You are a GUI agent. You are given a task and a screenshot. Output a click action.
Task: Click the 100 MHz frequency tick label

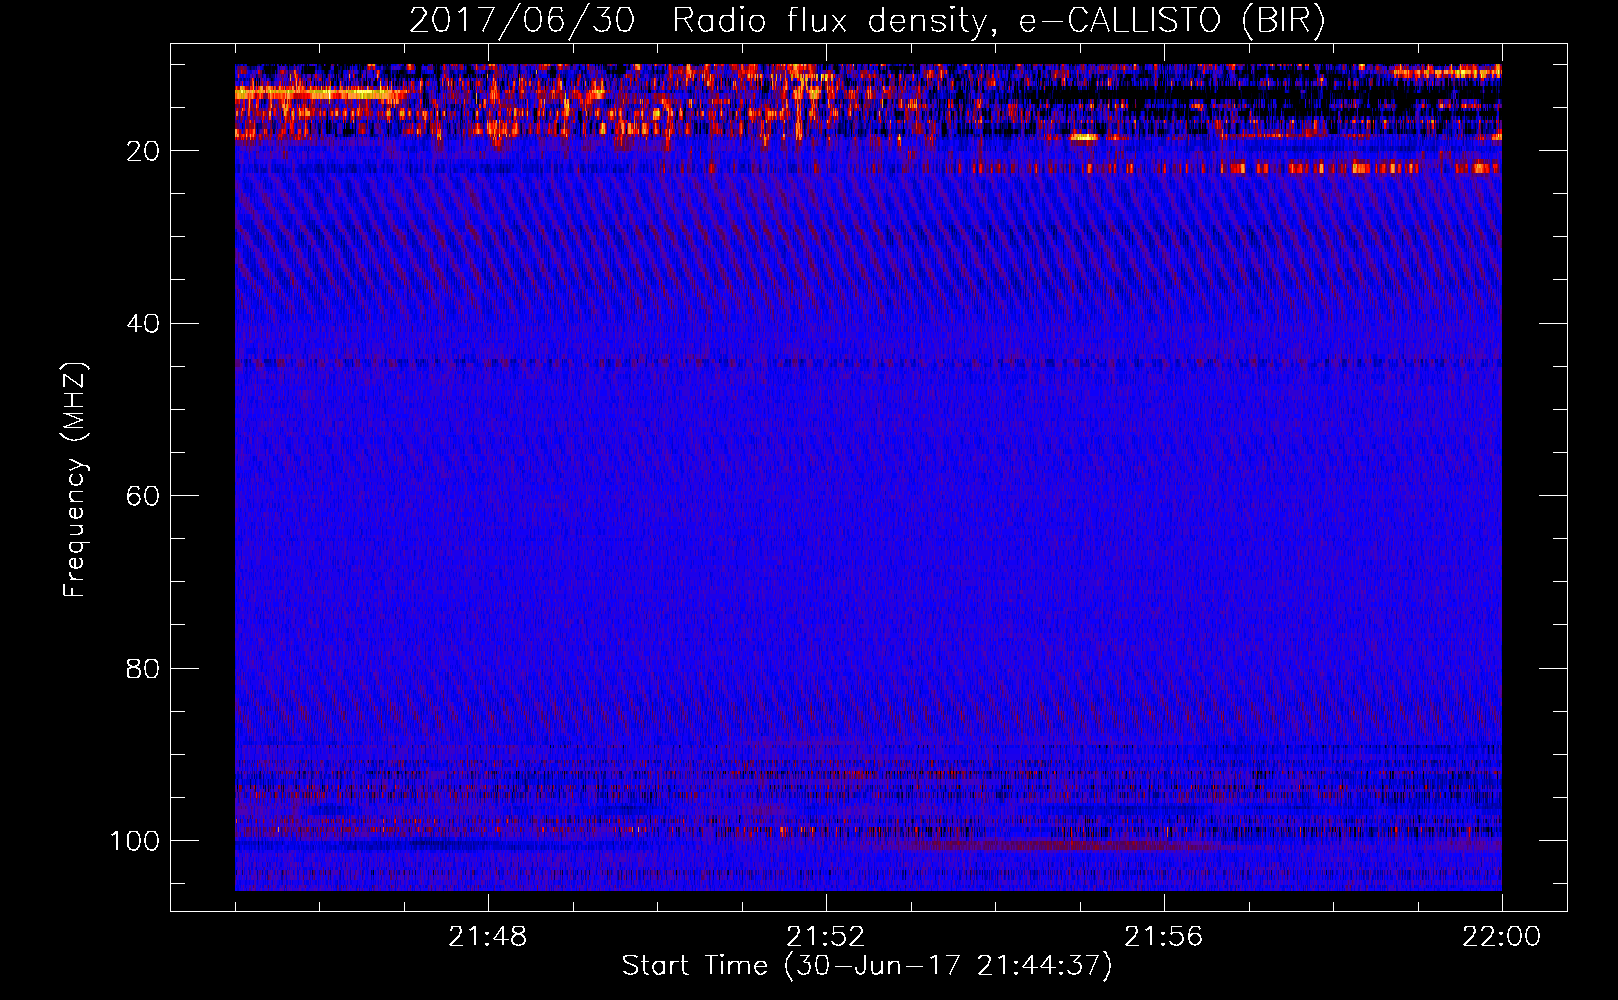pos(135,841)
